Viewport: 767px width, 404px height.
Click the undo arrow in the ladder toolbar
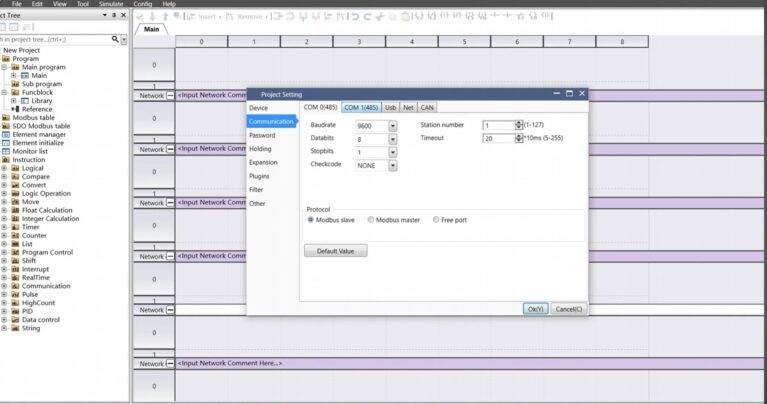355,17
